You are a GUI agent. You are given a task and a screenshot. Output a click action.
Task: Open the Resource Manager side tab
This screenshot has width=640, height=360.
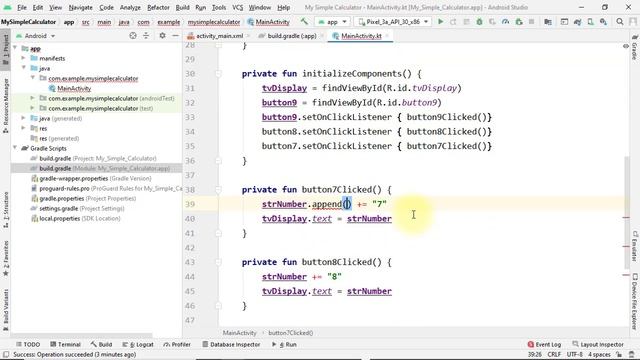pyautogui.click(x=5, y=106)
